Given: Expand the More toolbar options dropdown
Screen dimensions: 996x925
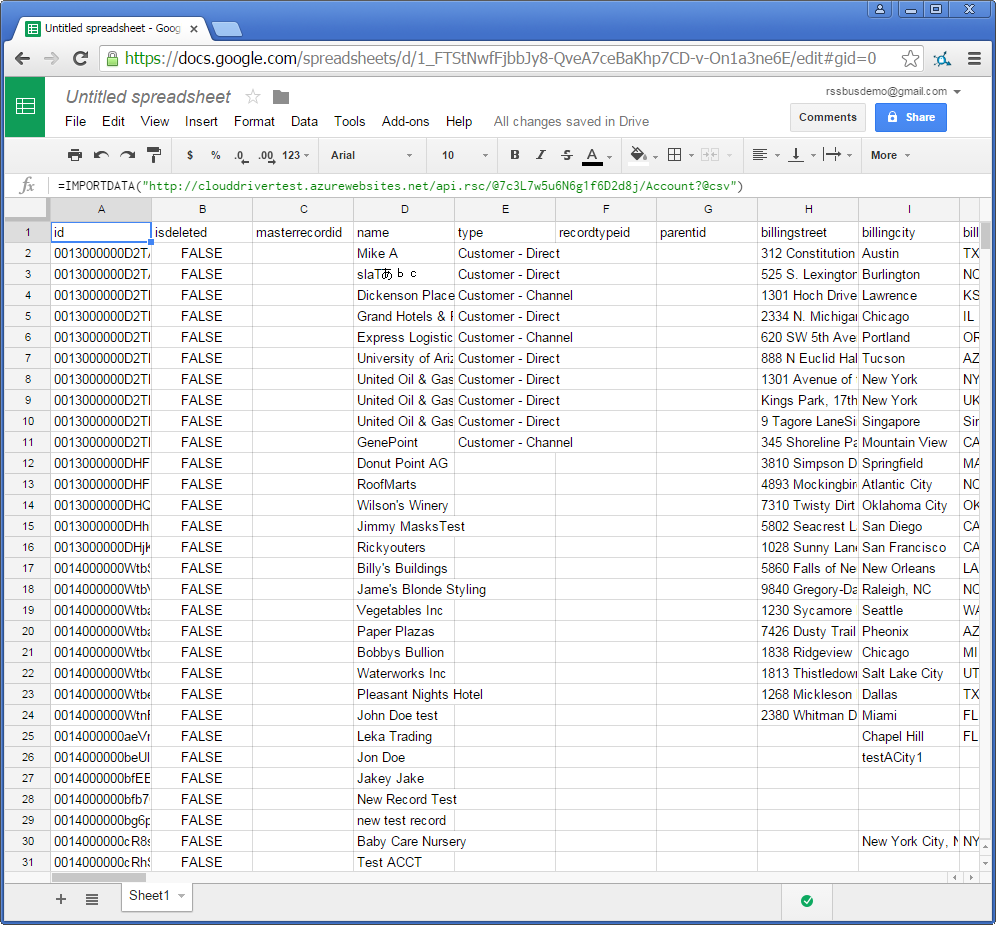Looking at the screenshot, I should [x=890, y=155].
